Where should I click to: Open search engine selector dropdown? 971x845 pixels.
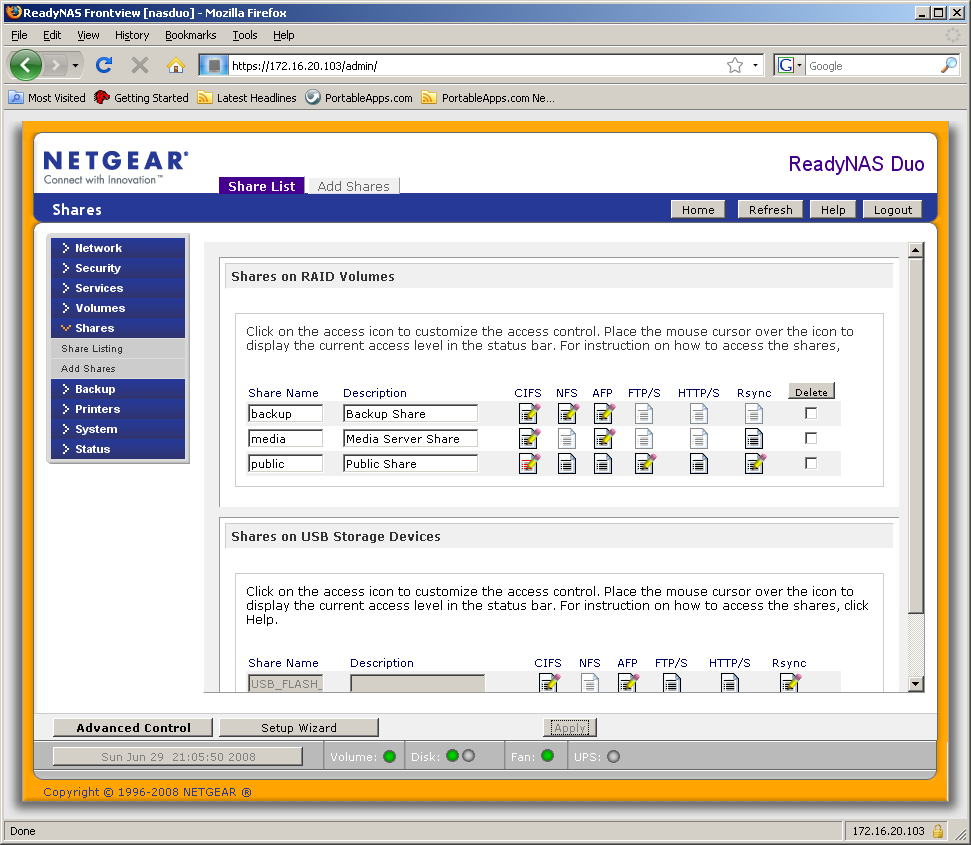pos(790,65)
